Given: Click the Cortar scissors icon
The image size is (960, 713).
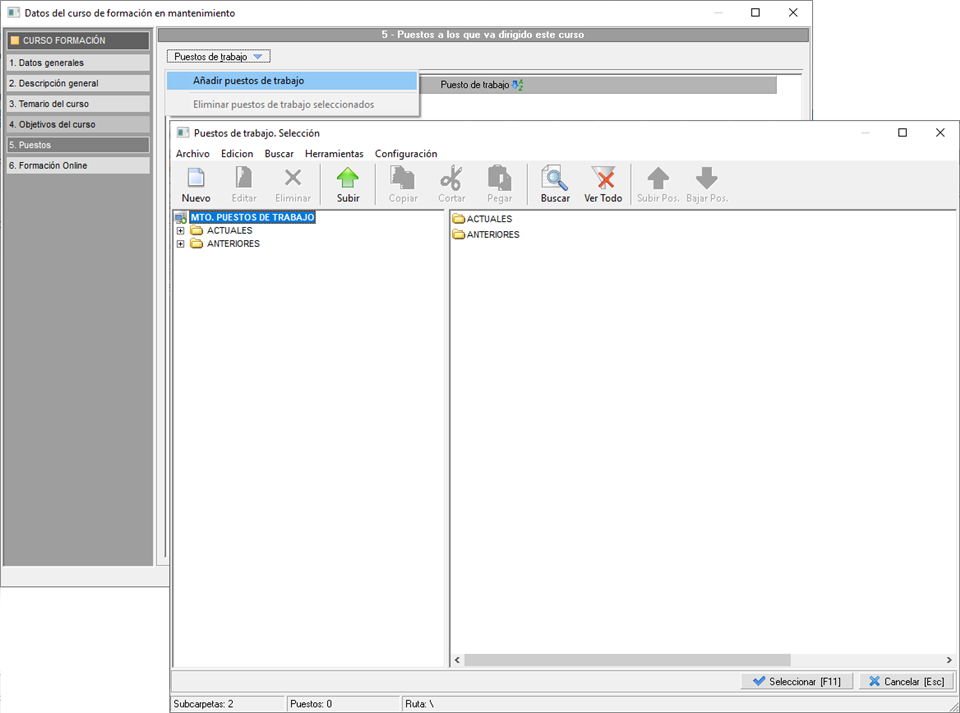Looking at the screenshot, I should click(x=452, y=180).
